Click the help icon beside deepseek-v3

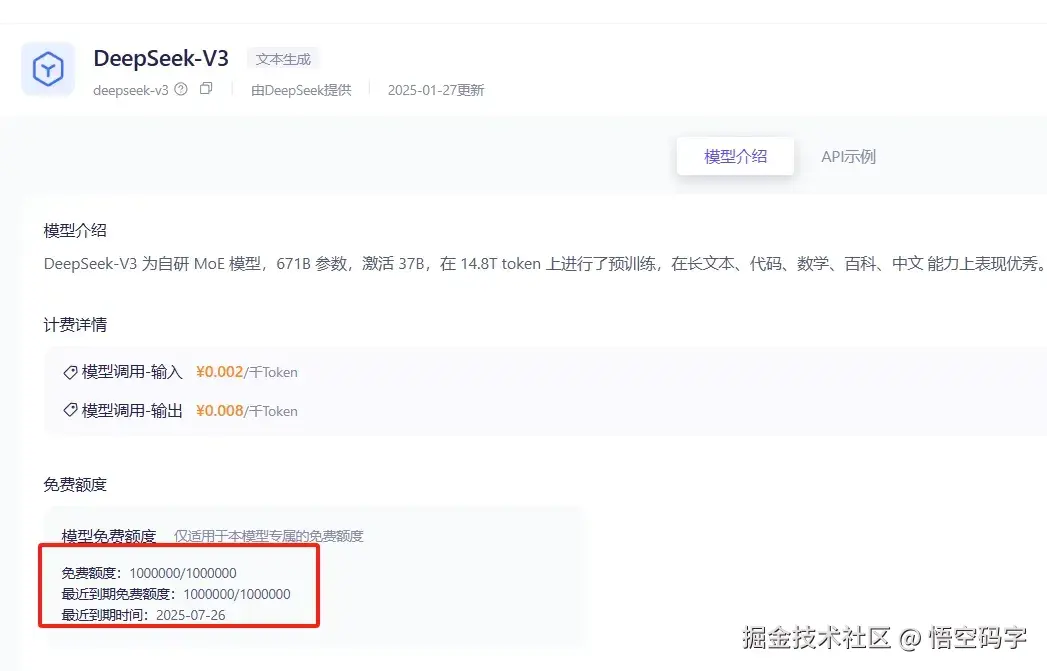181,89
